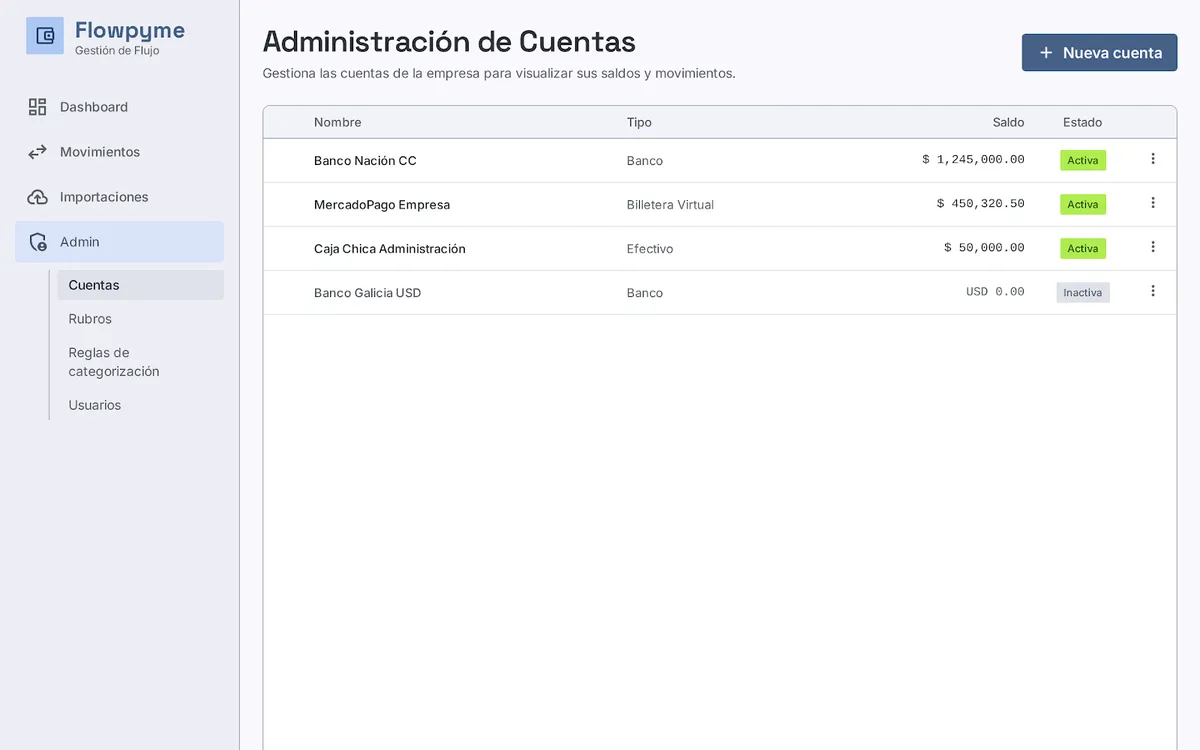Image resolution: width=1200 pixels, height=750 pixels.
Task: Click the $ 450,320.50 balance
Action: tap(981, 204)
